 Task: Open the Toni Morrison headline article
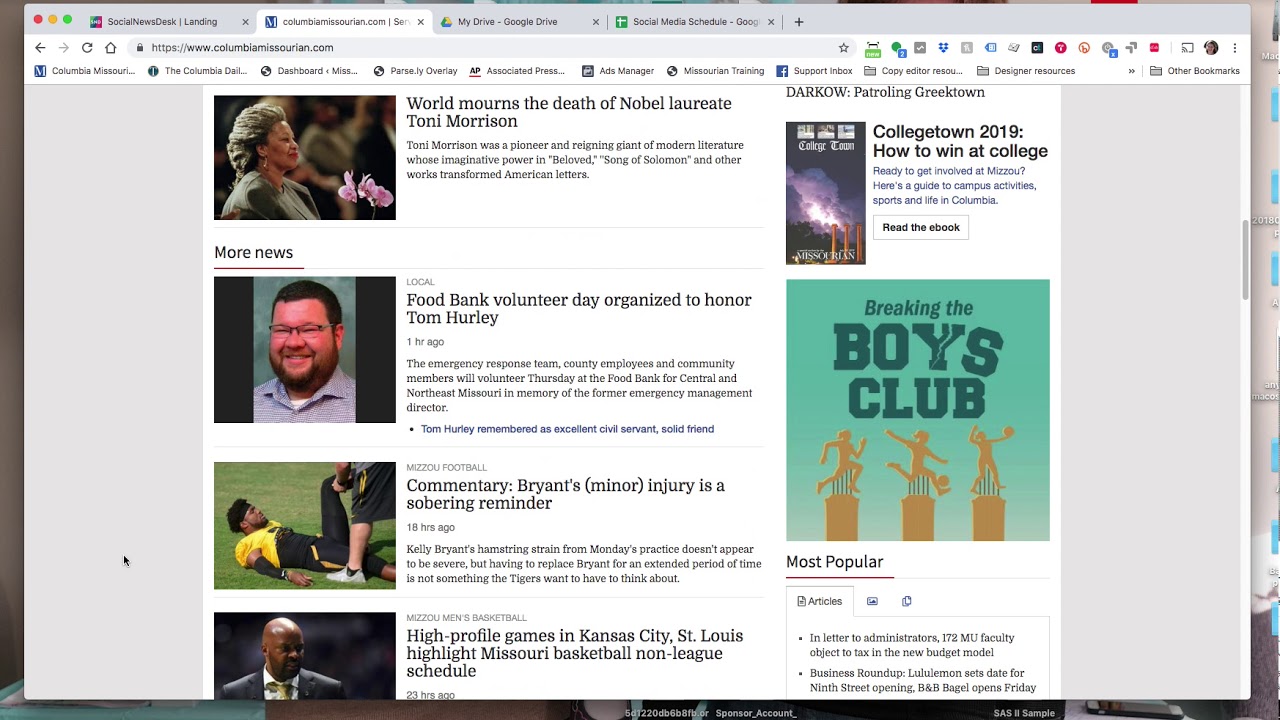point(569,112)
